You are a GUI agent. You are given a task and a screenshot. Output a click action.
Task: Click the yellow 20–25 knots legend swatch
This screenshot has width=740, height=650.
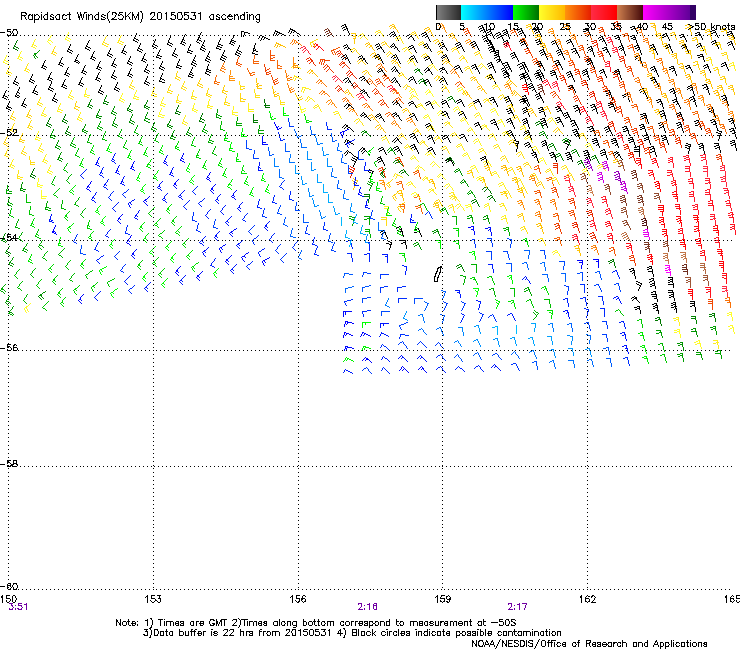(x=552, y=12)
